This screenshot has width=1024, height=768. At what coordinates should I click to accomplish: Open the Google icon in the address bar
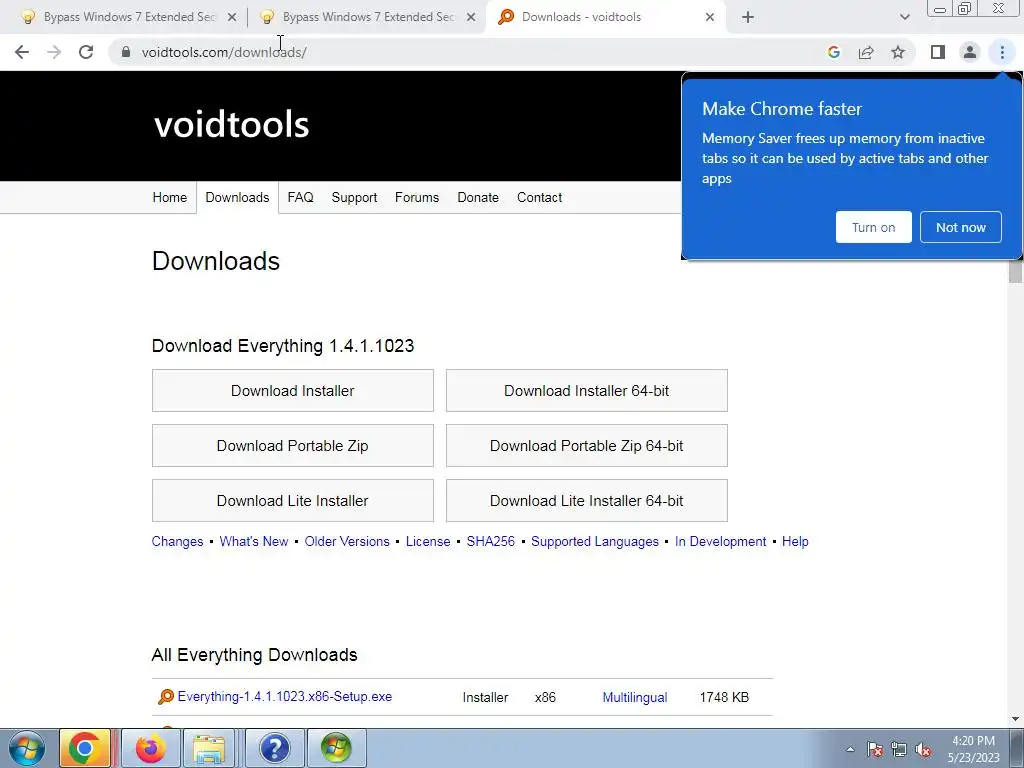[833, 52]
